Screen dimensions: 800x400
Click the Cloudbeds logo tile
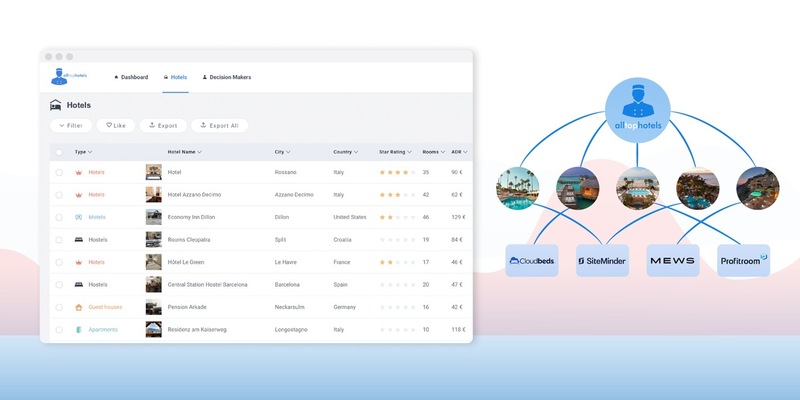(532, 261)
